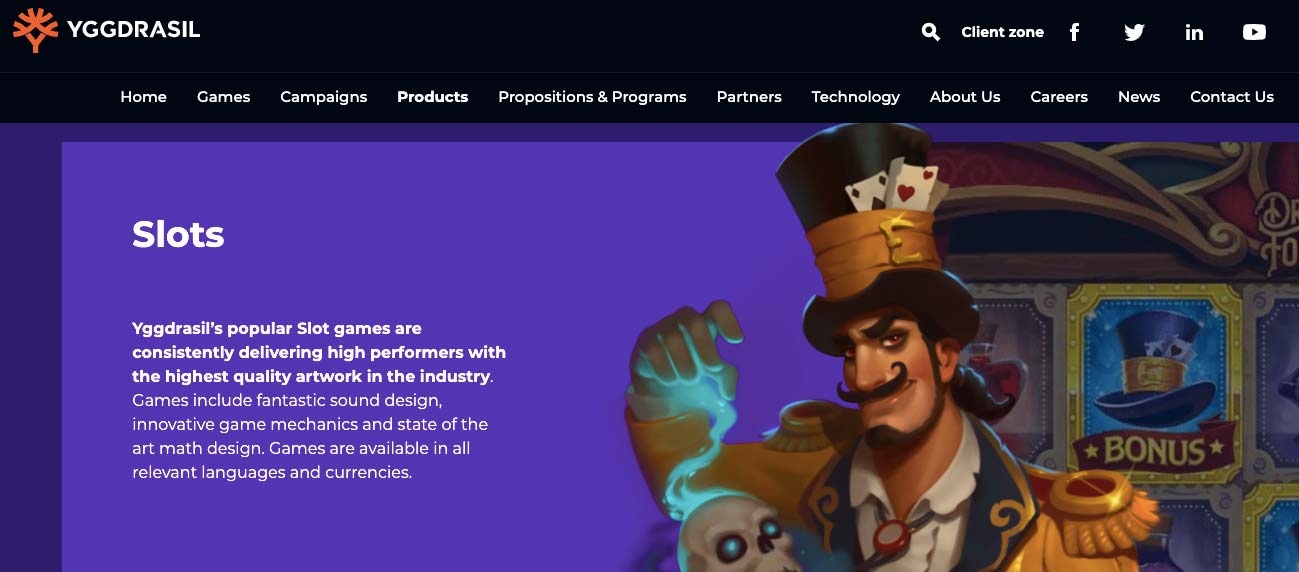
Task: Navigate to Partners
Action: [749, 97]
